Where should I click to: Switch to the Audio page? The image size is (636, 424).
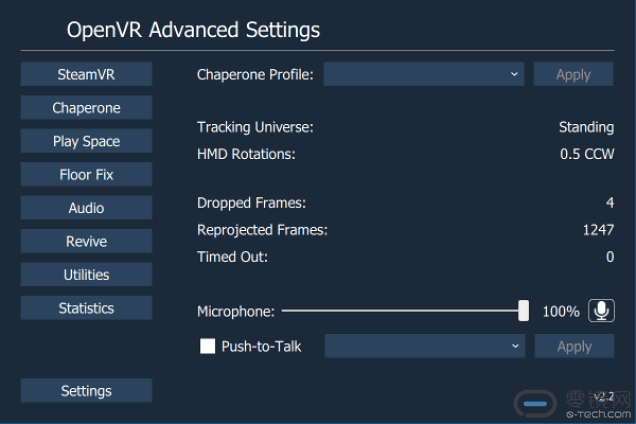[86, 208]
